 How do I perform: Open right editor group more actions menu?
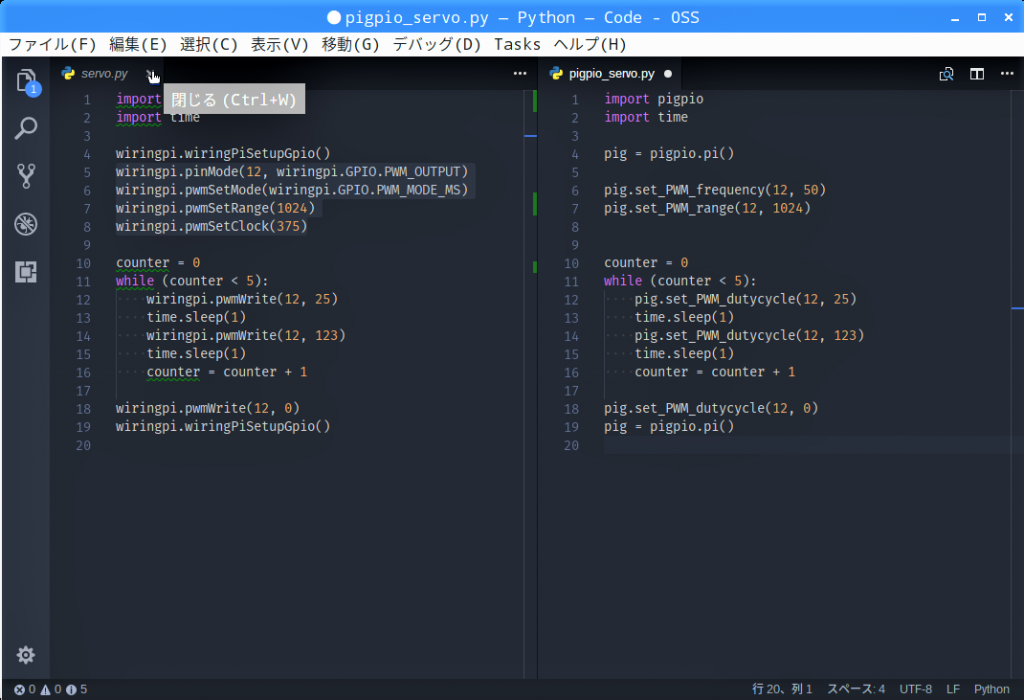[1007, 74]
